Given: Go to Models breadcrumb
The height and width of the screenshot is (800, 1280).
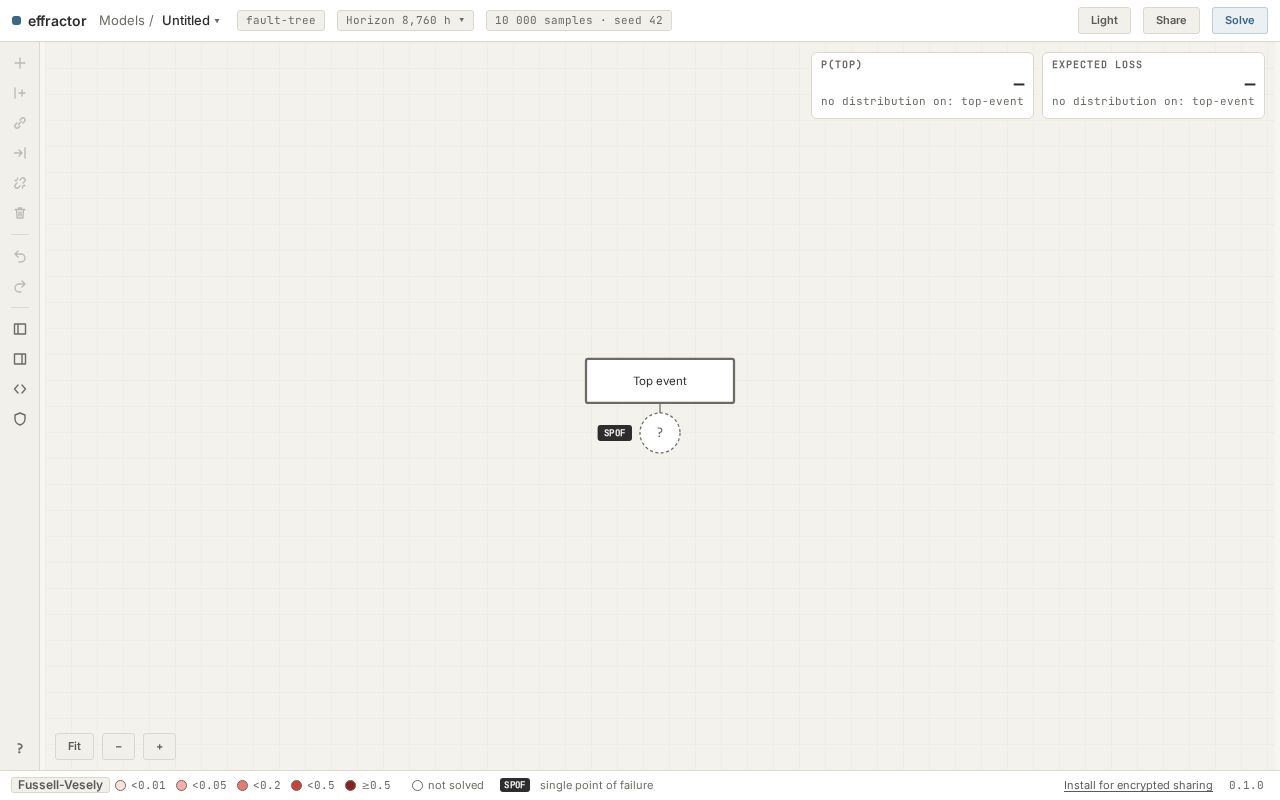Looking at the screenshot, I should tap(121, 20).
